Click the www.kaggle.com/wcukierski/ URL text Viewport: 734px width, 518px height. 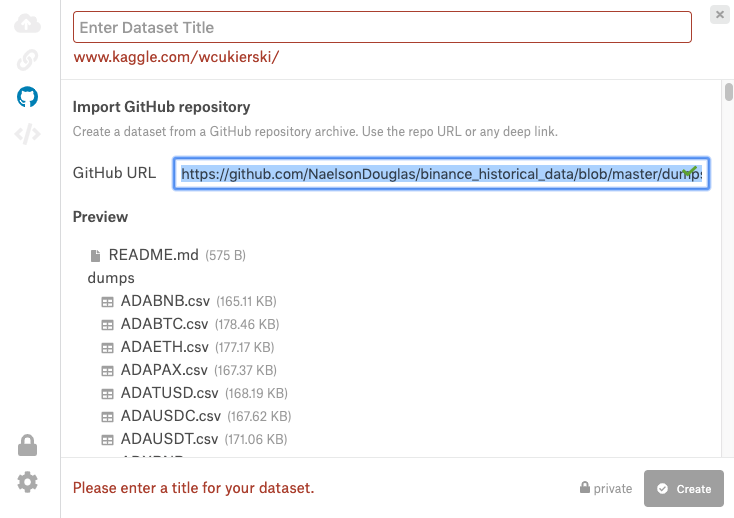(x=176, y=57)
